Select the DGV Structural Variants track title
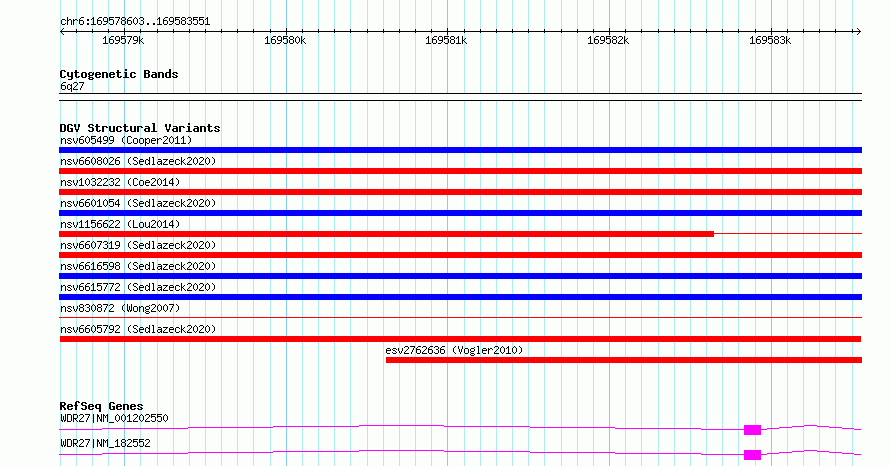 point(140,128)
